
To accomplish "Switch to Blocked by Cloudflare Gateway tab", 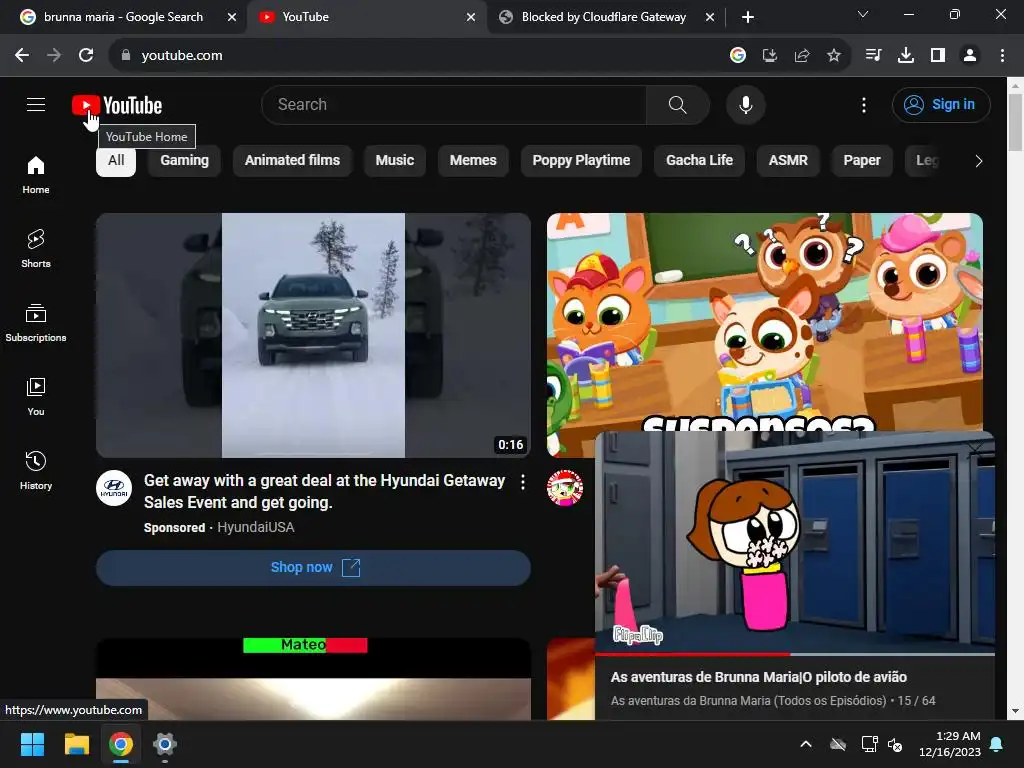I will coord(604,17).
